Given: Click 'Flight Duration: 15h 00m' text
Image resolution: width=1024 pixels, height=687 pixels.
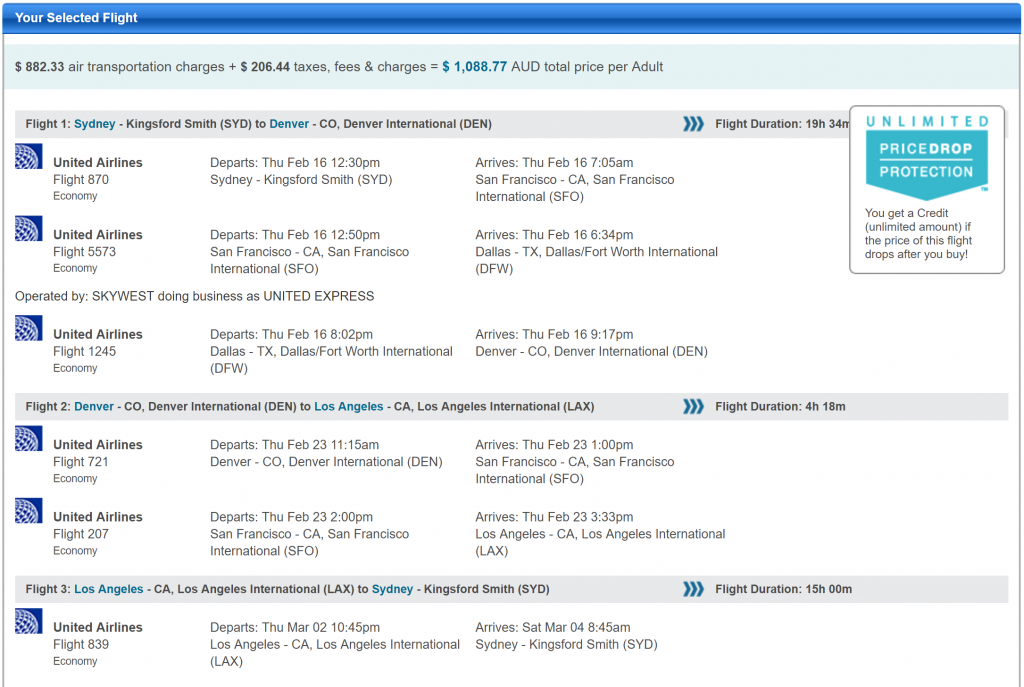Looking at the screenshot, I should 784,589.
